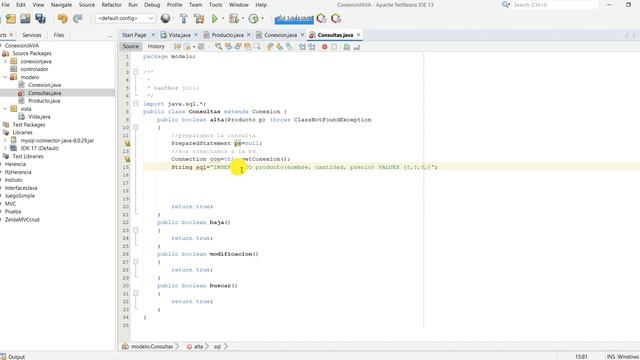Click the green Run Project icon

point(215,19)
